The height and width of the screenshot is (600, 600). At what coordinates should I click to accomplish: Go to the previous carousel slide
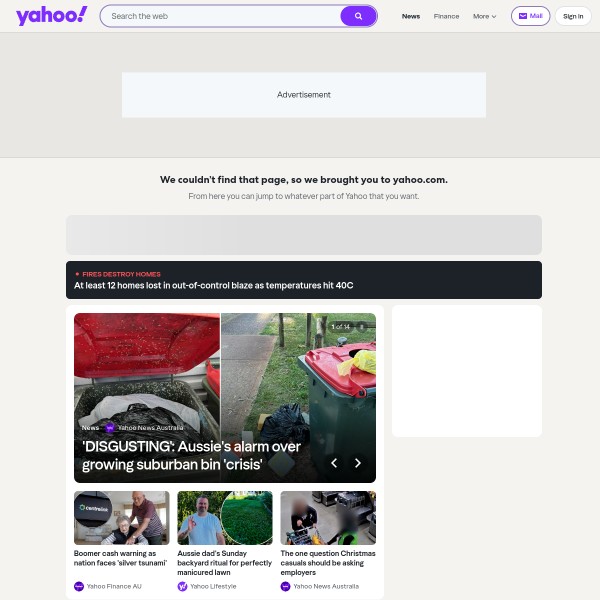(x=334, y=463)
